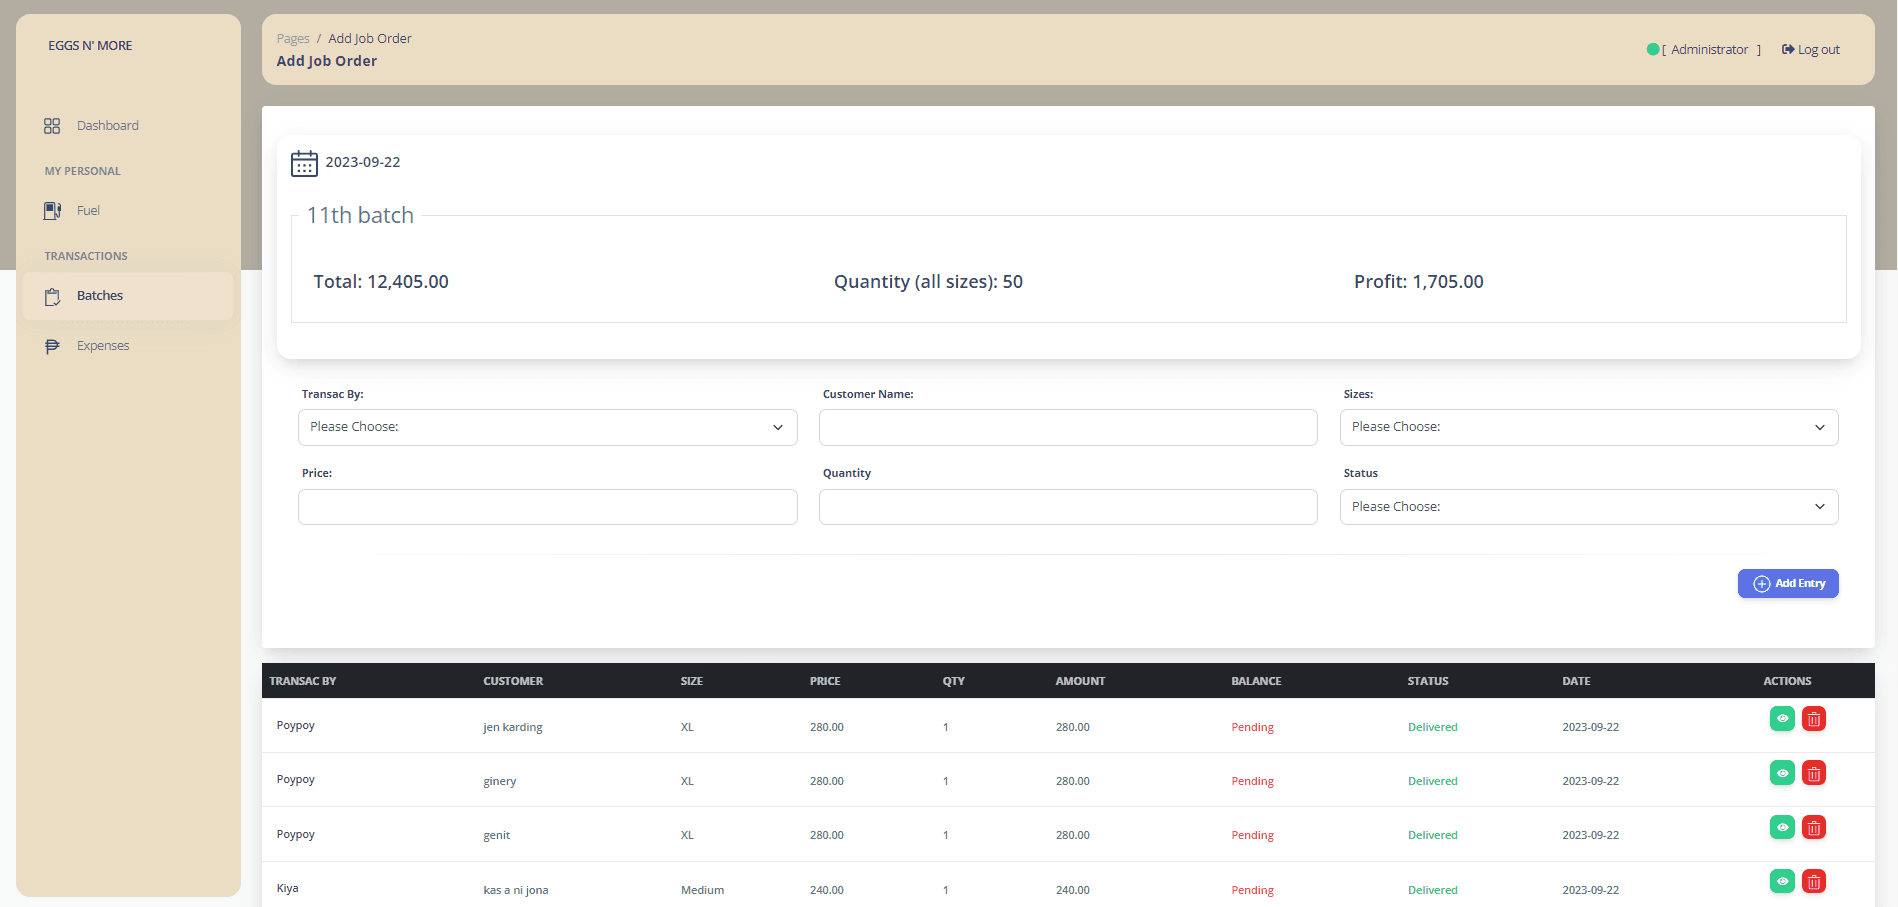
Task: Click the Pages breadcrumb link
Action: pos(293,39)
